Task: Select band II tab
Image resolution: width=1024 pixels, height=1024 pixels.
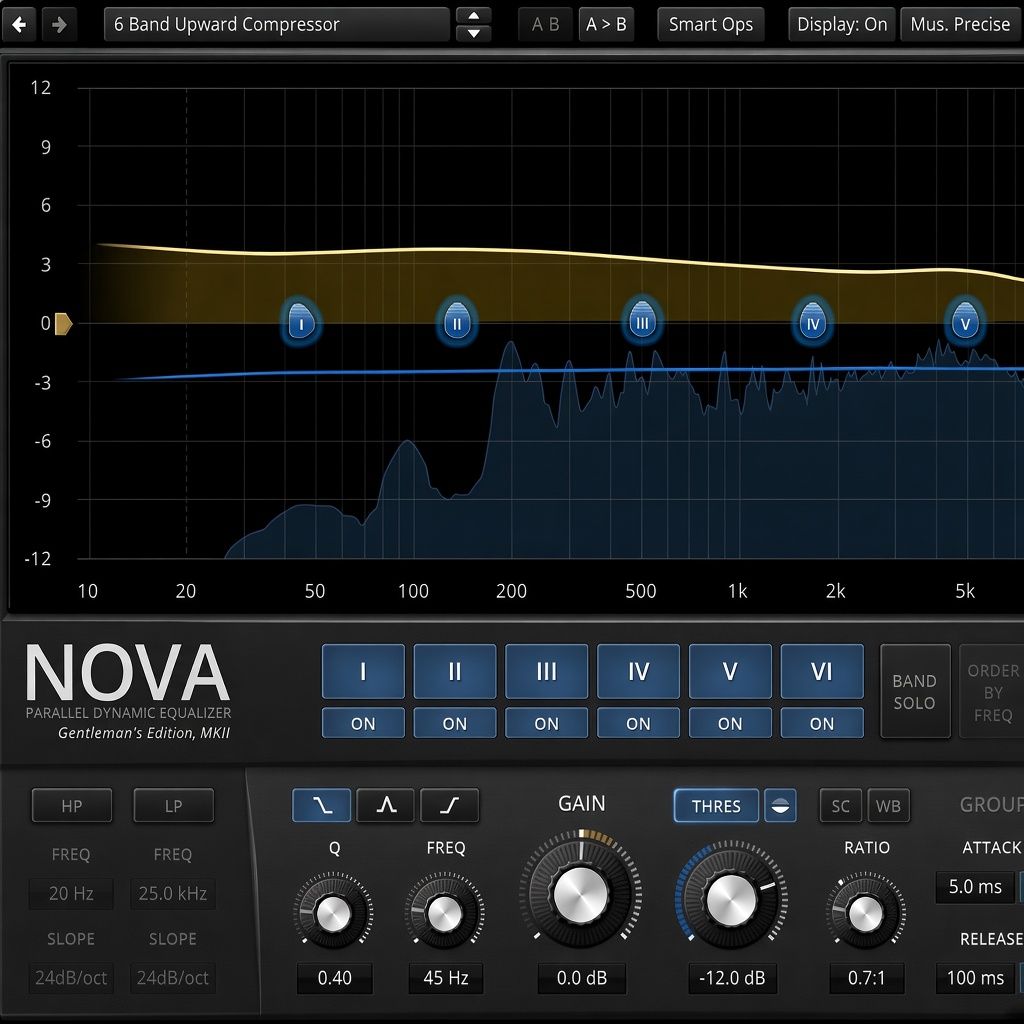Action: tap(455, 671)
